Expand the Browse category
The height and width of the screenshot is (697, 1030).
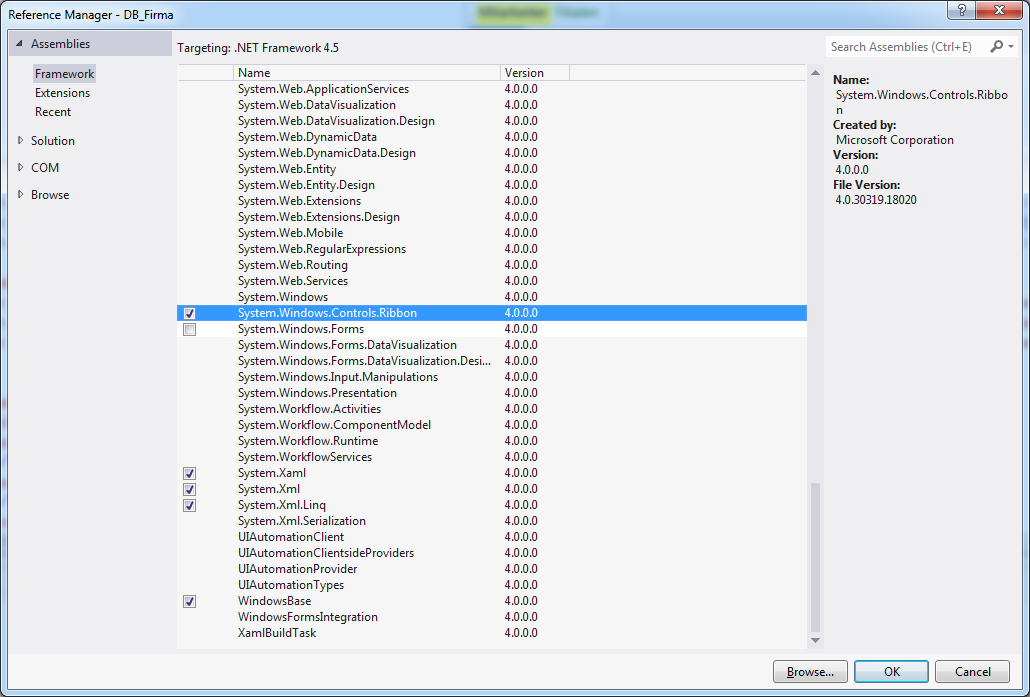pos(20,195)
